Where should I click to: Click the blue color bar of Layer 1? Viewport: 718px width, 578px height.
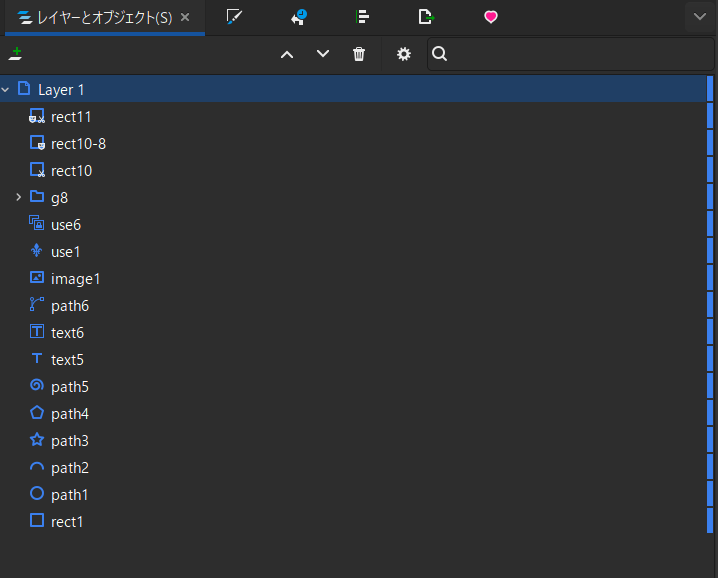pyautogui.click(x=710, y=89)
